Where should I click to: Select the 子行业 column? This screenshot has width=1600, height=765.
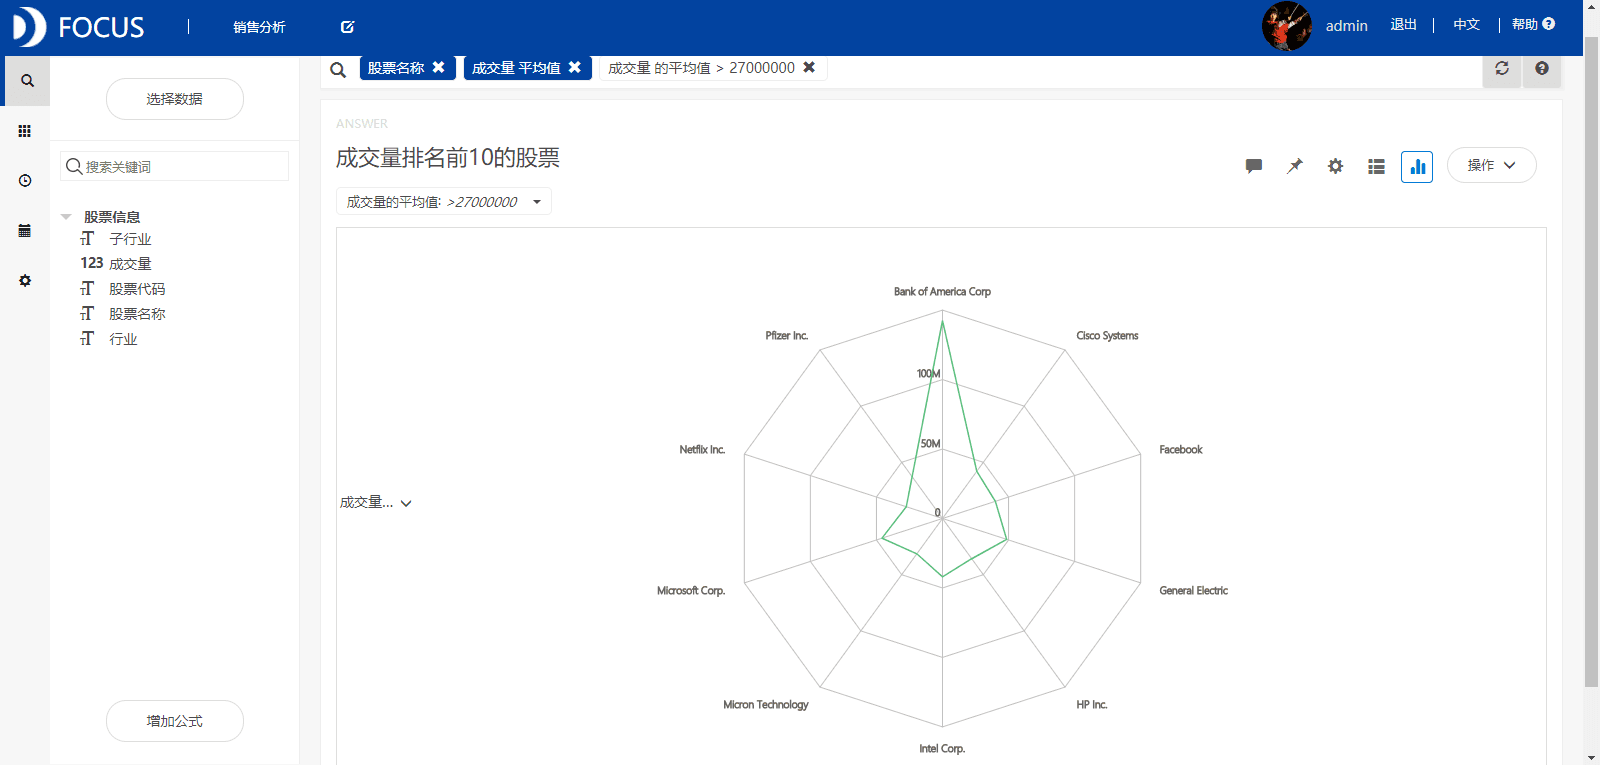pyautogui.click(x=130, y=239)
